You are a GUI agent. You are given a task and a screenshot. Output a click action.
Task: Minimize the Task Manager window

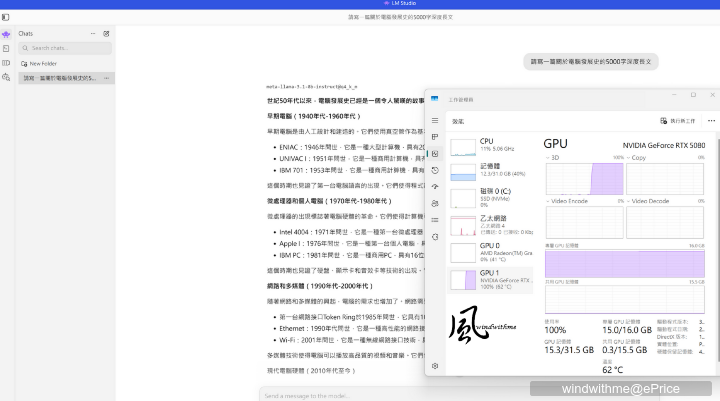click(x=674, y=95)
